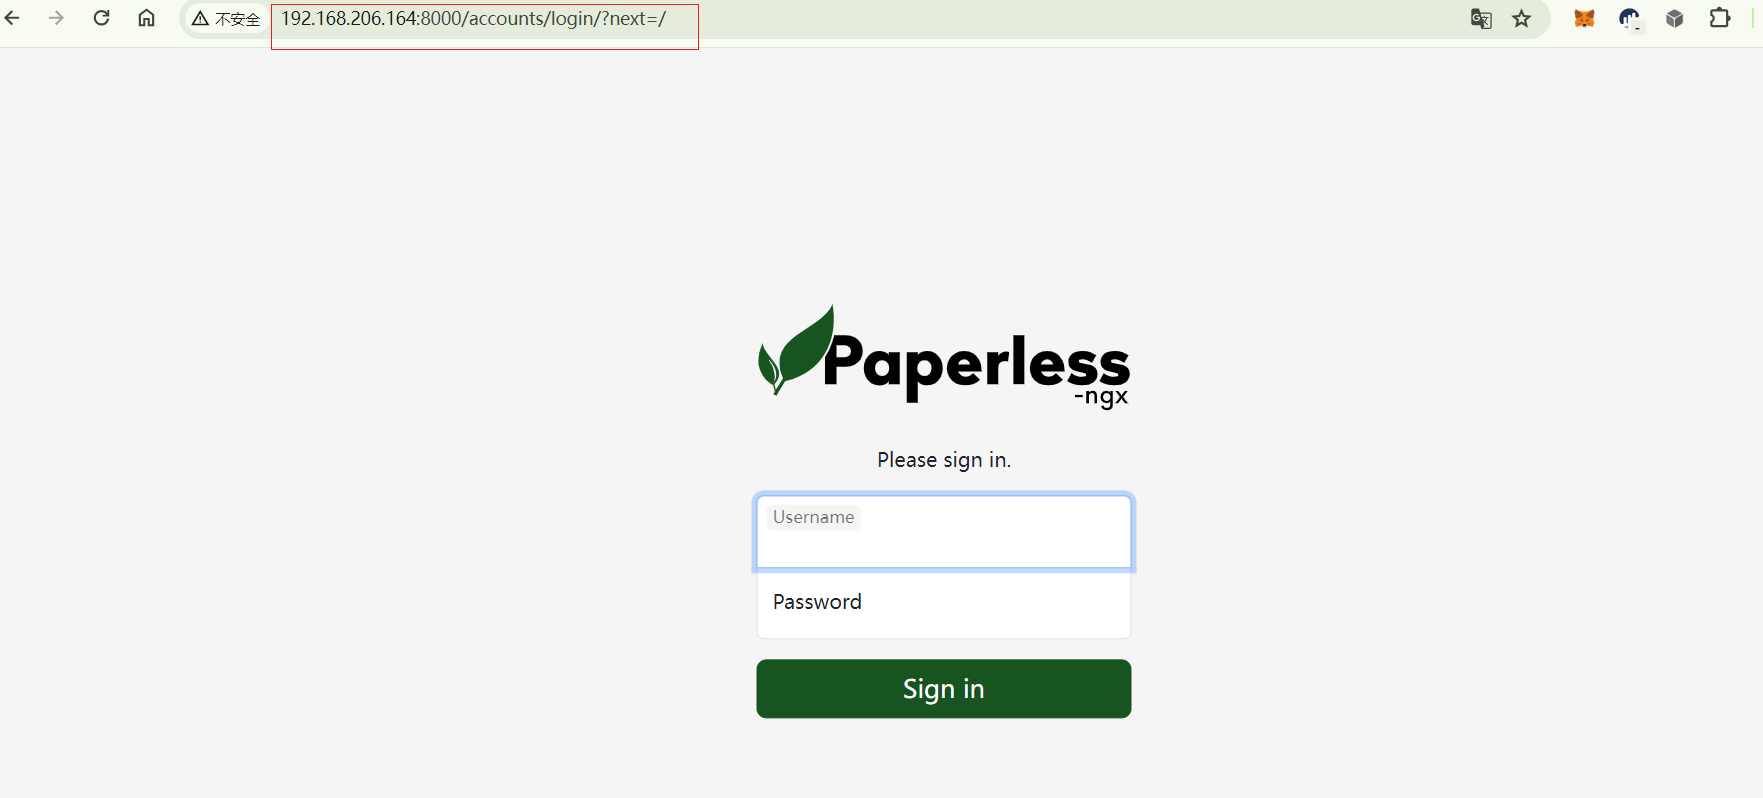Viewport: 1763px width, 798px height.
Task: Go back to the previous page
Action: click(x=12, y=18)
